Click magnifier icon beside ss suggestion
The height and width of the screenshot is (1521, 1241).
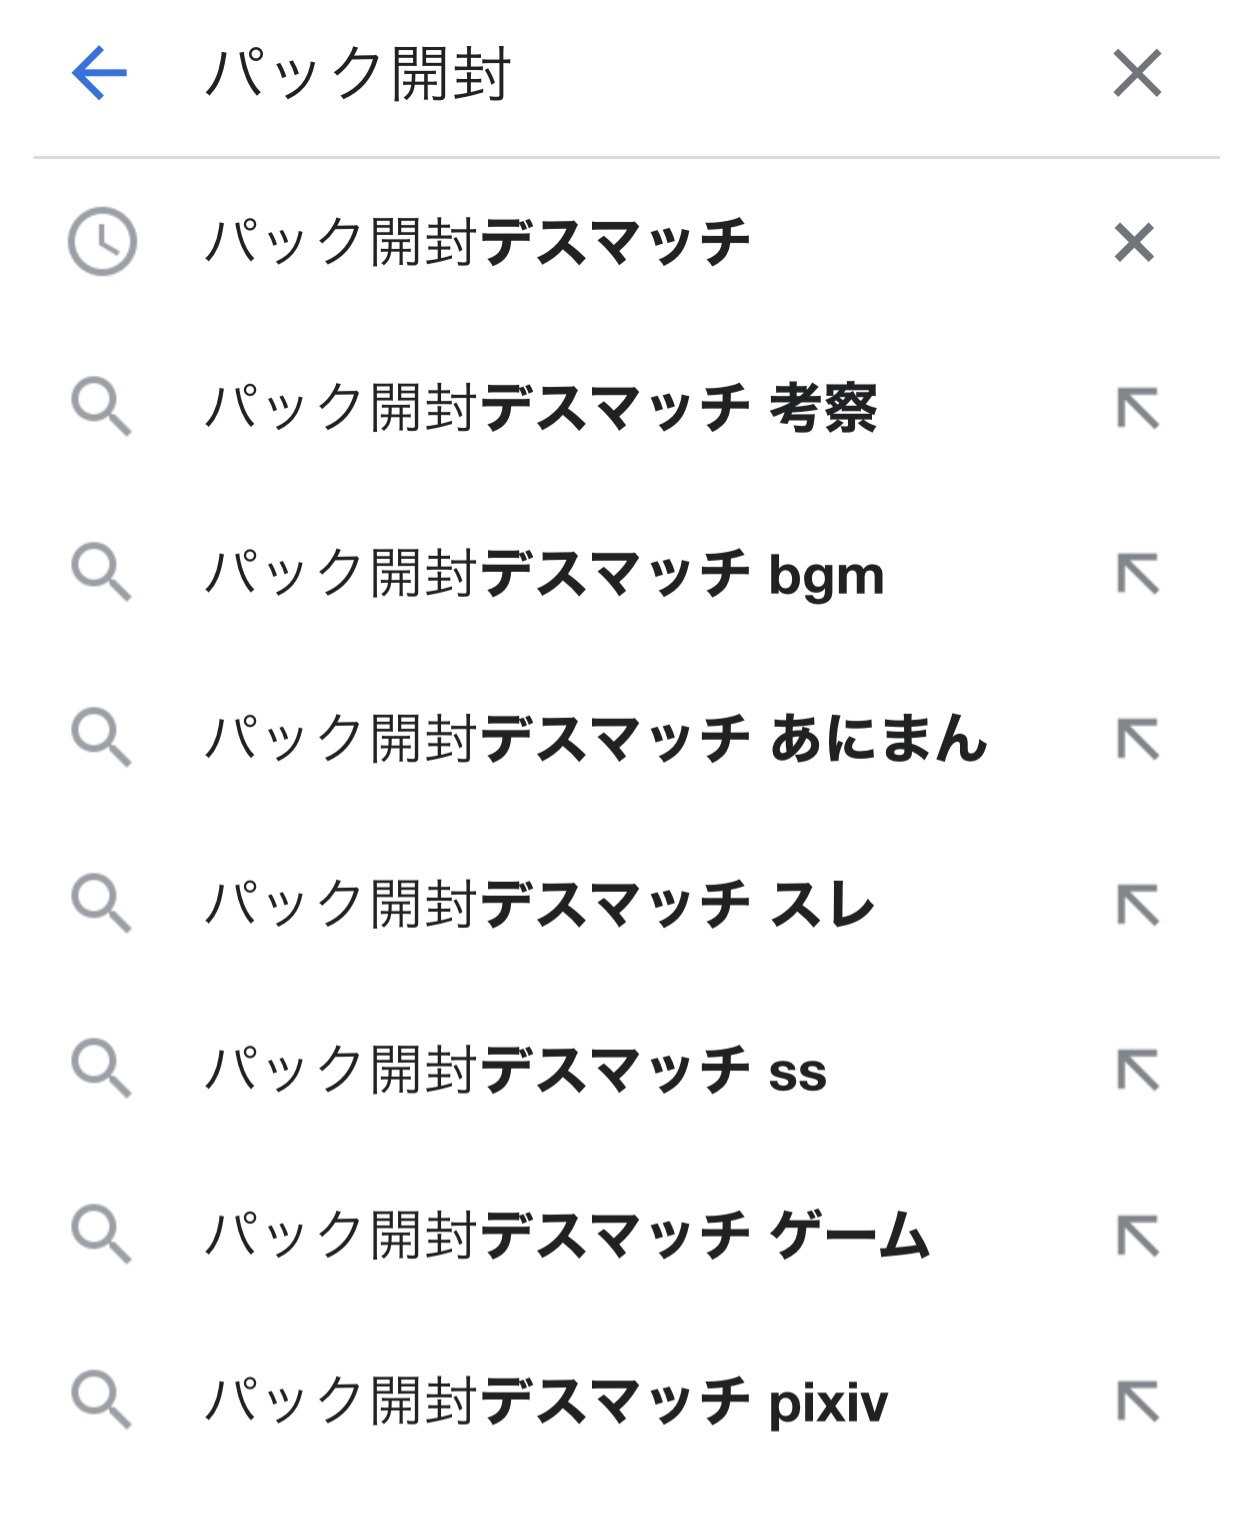pos(101,1068)
